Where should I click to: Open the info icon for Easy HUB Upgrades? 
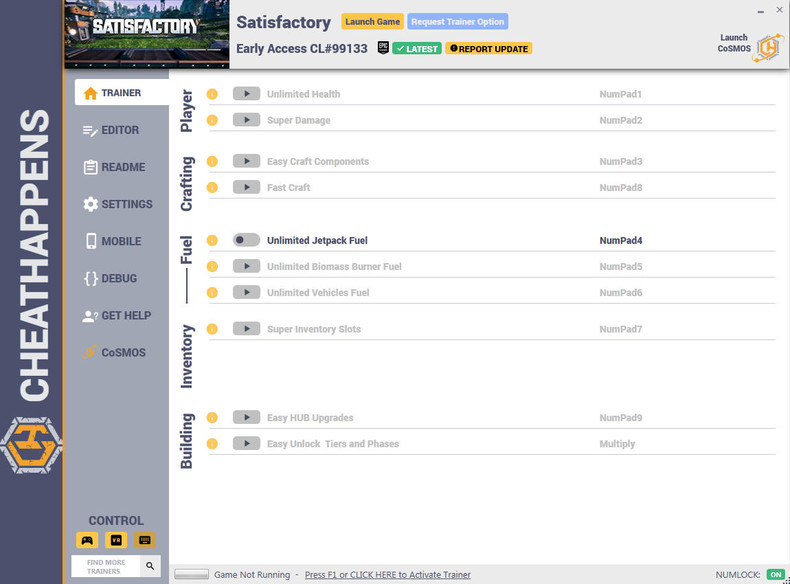click(x=212, y=418)
